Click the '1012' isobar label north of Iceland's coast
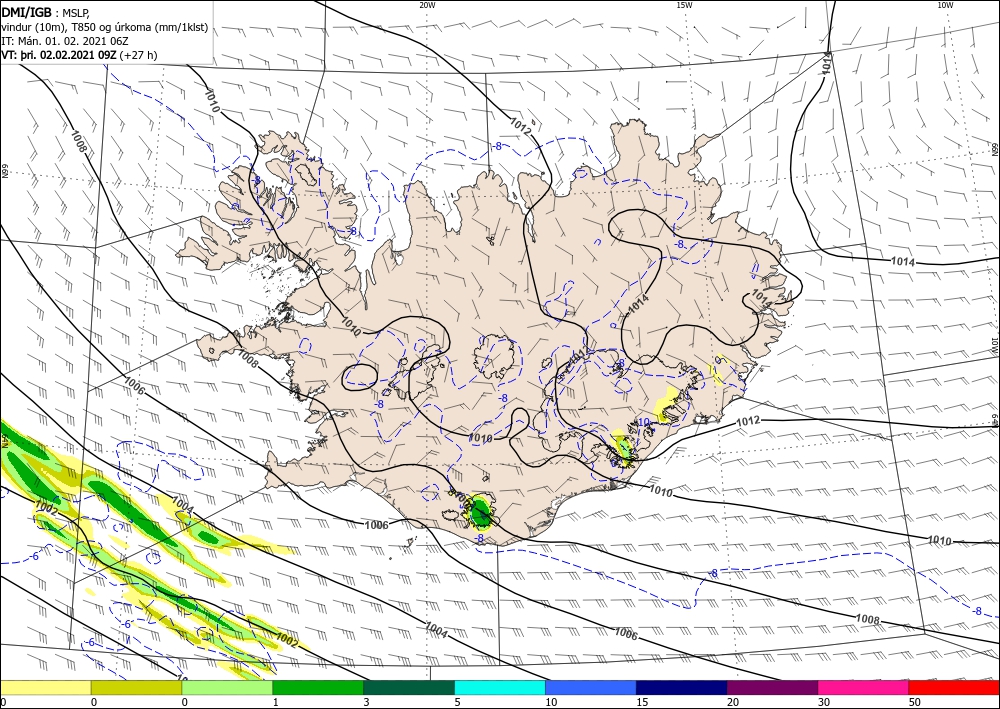1000x709 pixels. point(520,126)
